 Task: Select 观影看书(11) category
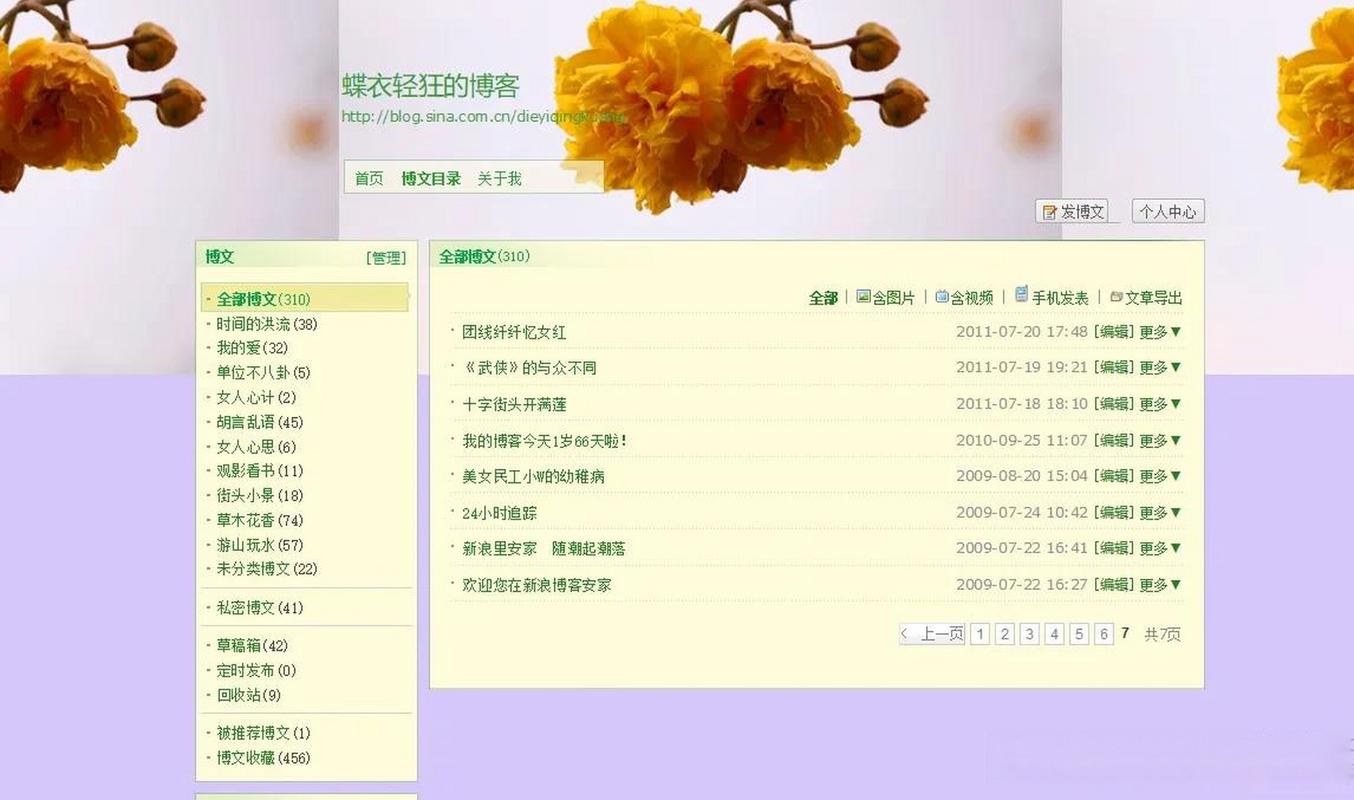click(260, 471)
